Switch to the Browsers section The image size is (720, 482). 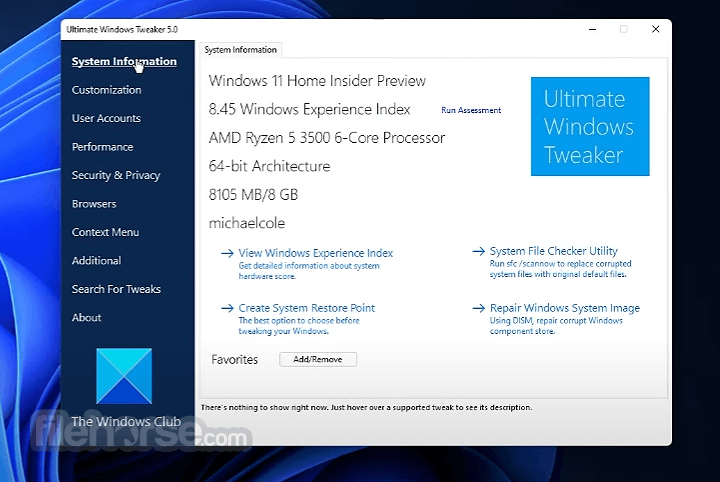94,204
